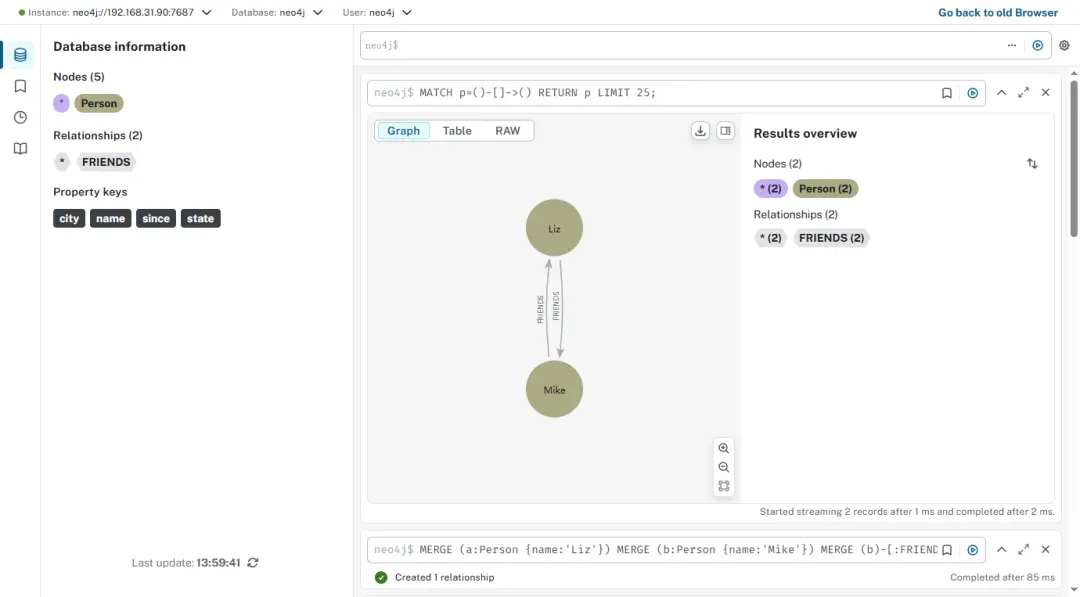This screenshot has width=1080, height=597.
Task: Switch to the Table view tab
Action: coord(457,131)
